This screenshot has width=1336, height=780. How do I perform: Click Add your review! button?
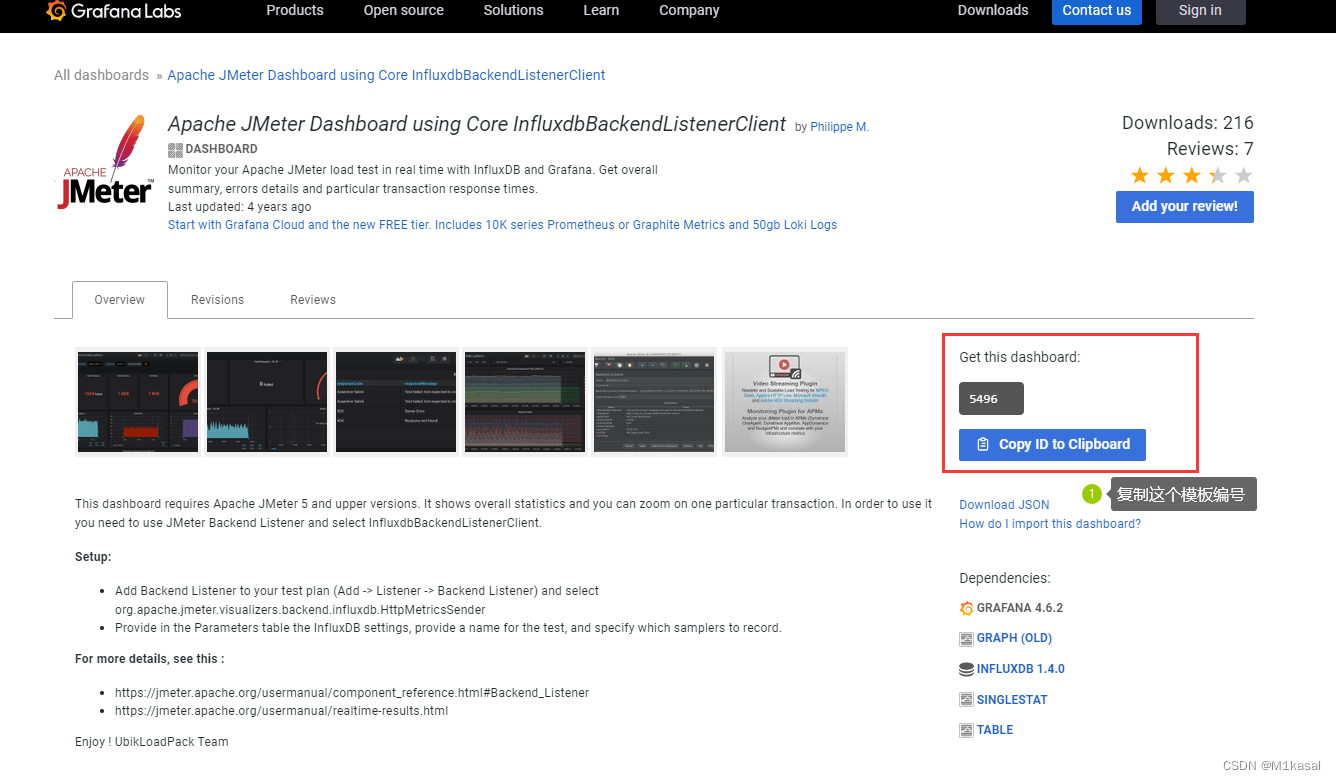tap(1185, 207)
